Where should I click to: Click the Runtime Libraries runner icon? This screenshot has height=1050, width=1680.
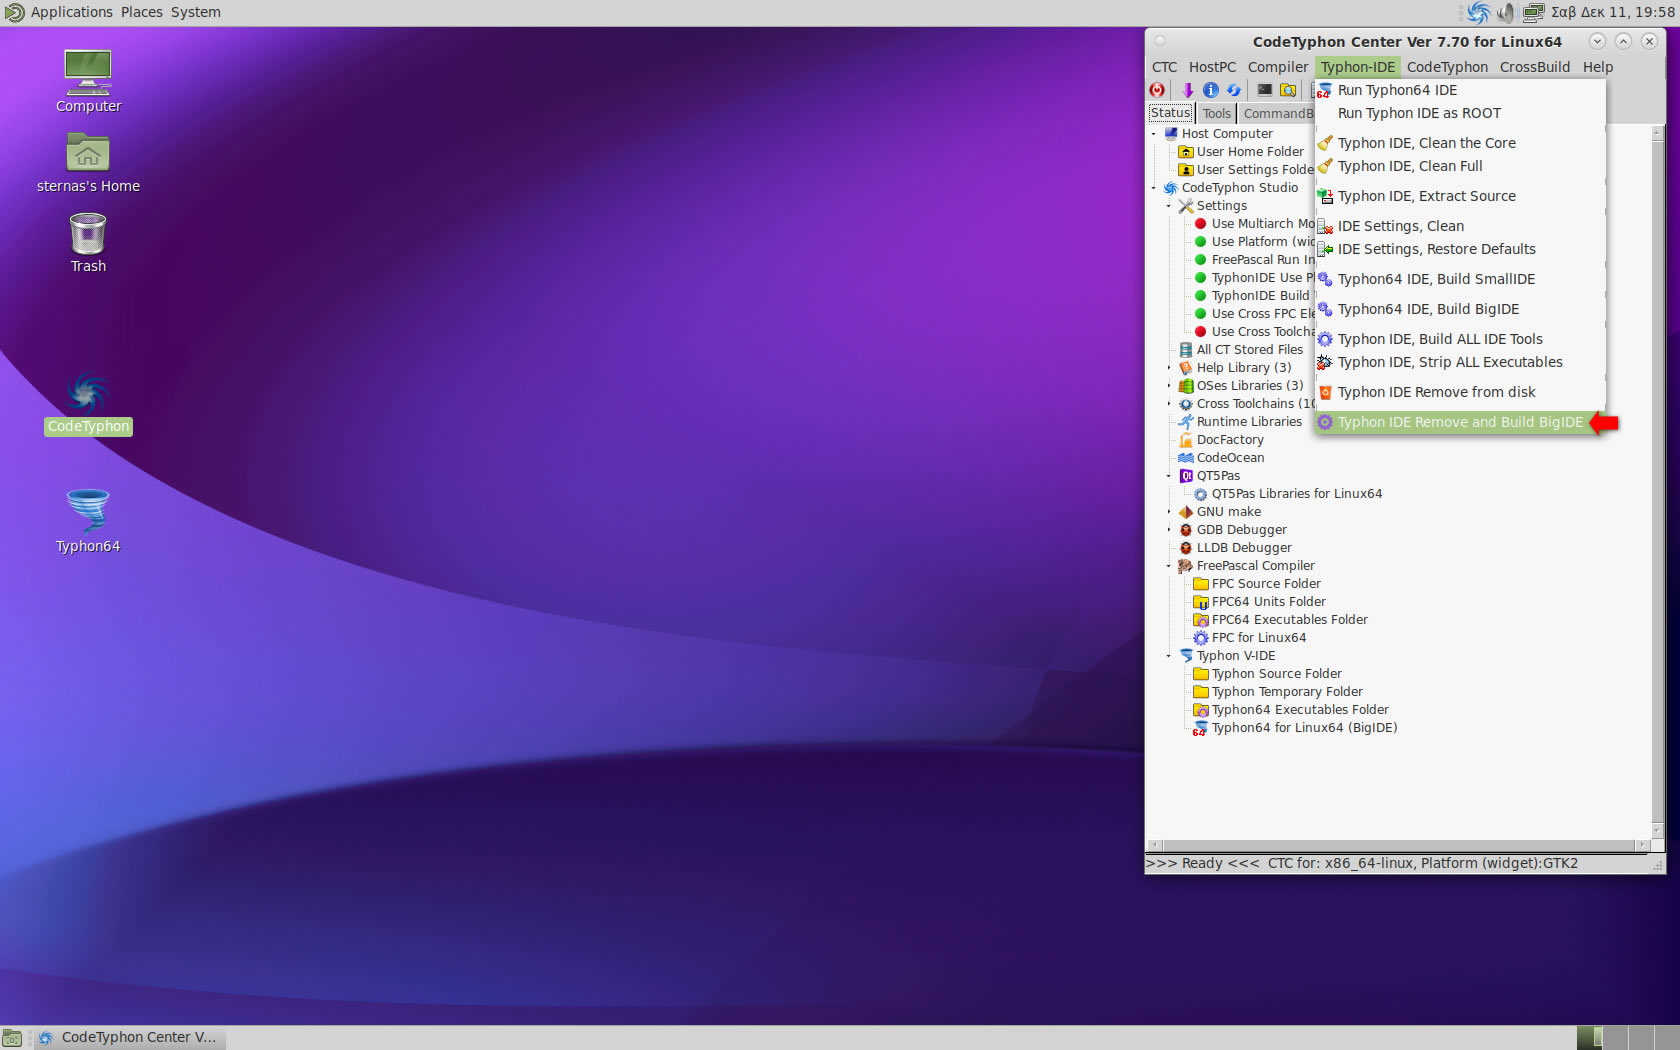tap(1186, 422)
